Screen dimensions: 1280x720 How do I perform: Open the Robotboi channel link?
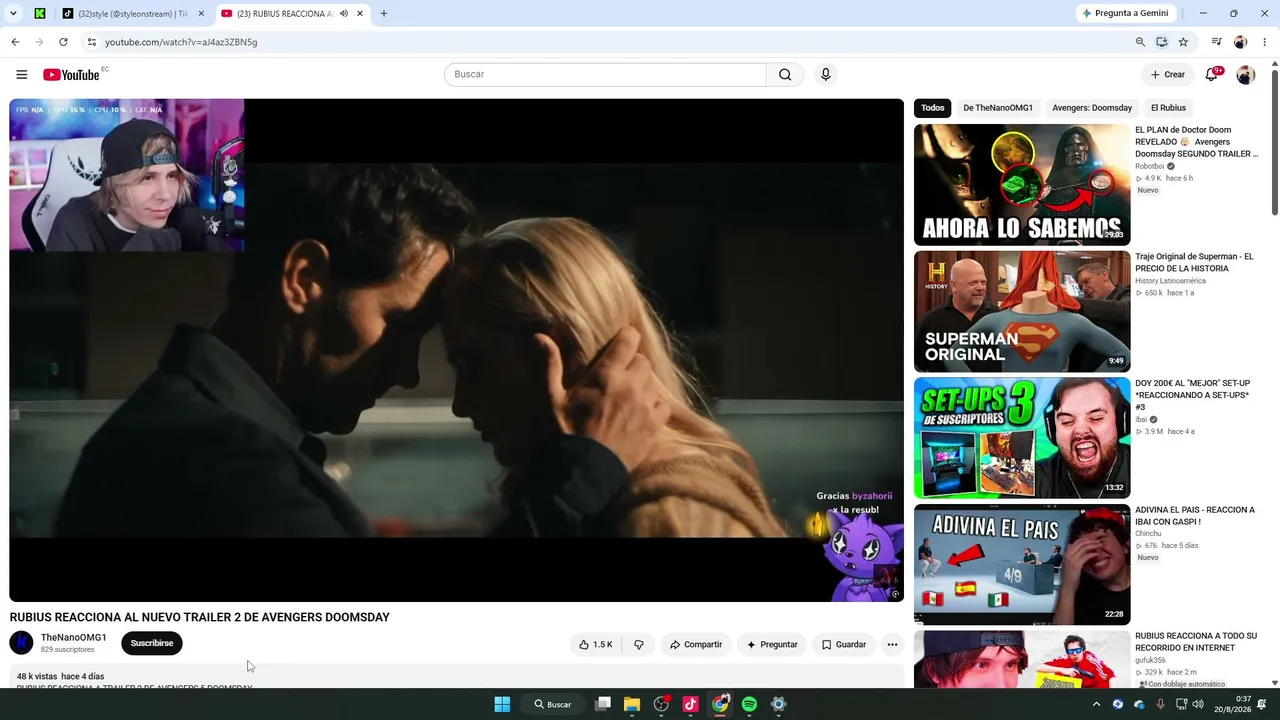1150,166
